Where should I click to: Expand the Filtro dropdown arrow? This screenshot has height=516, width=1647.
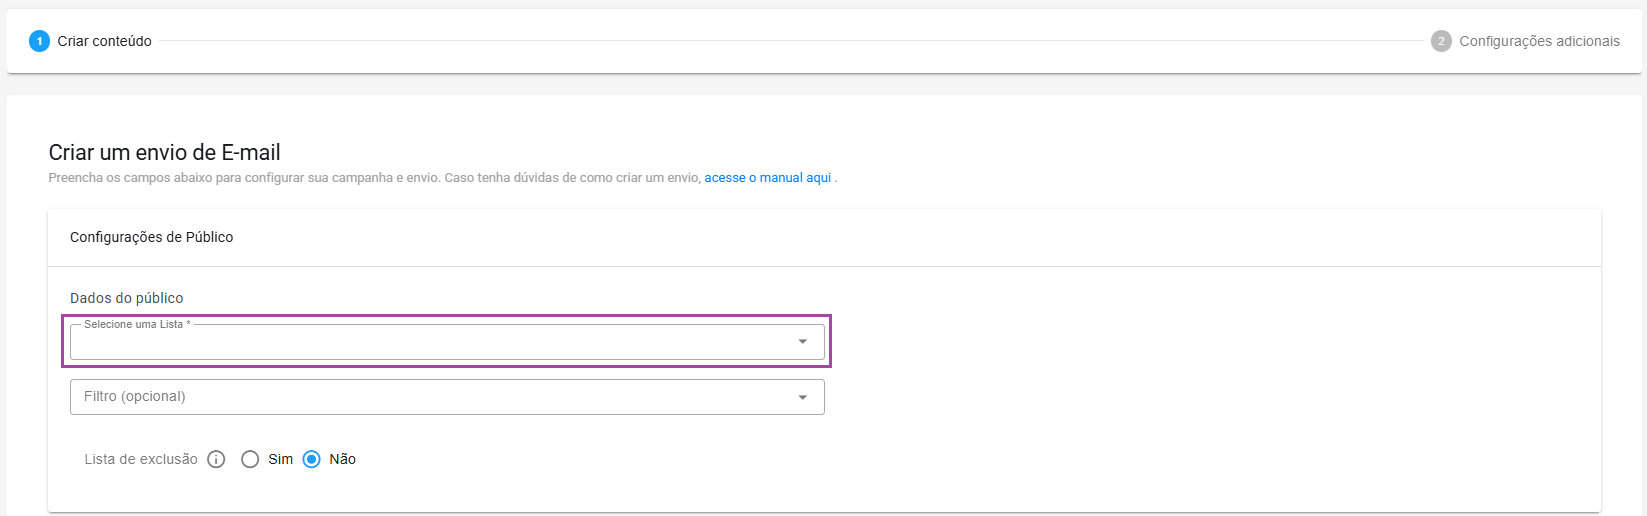pyautogui.click(x=802, y=397)
